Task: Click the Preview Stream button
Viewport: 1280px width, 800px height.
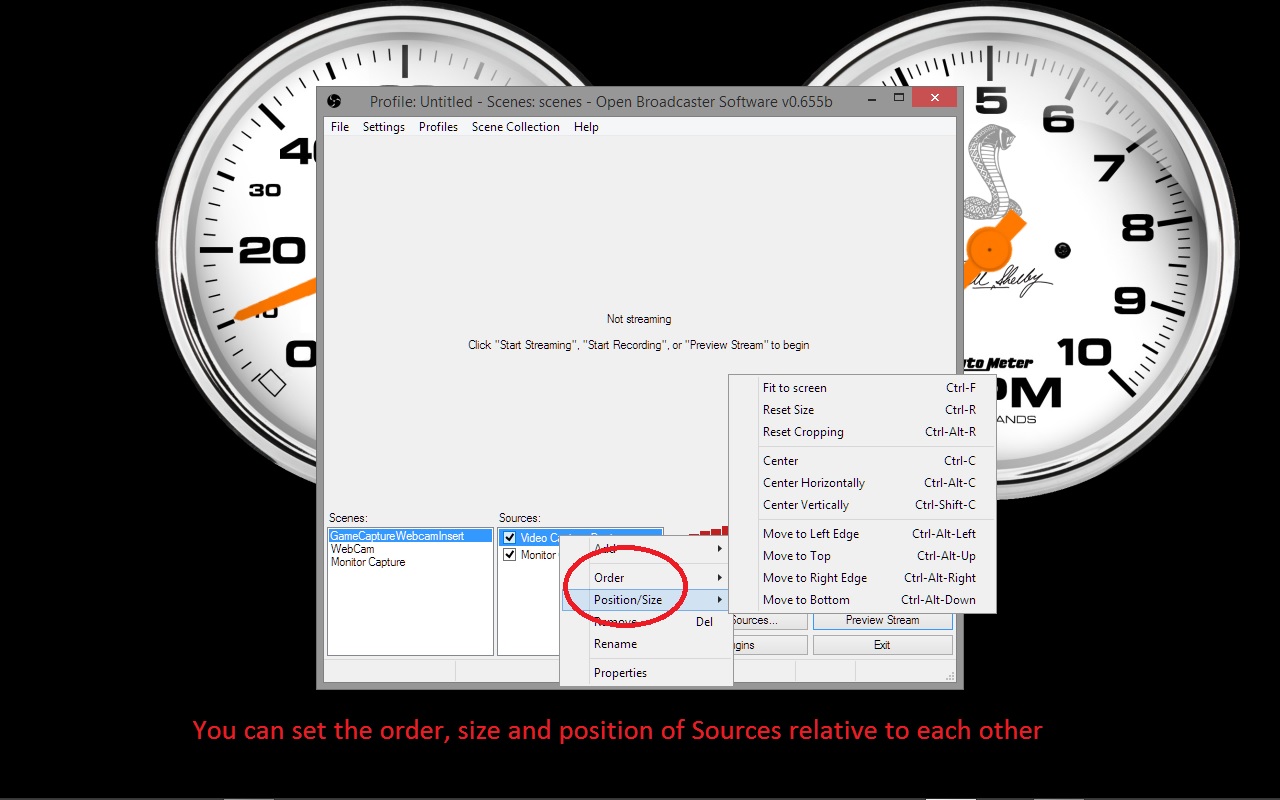Action: (x=883, y=621)
